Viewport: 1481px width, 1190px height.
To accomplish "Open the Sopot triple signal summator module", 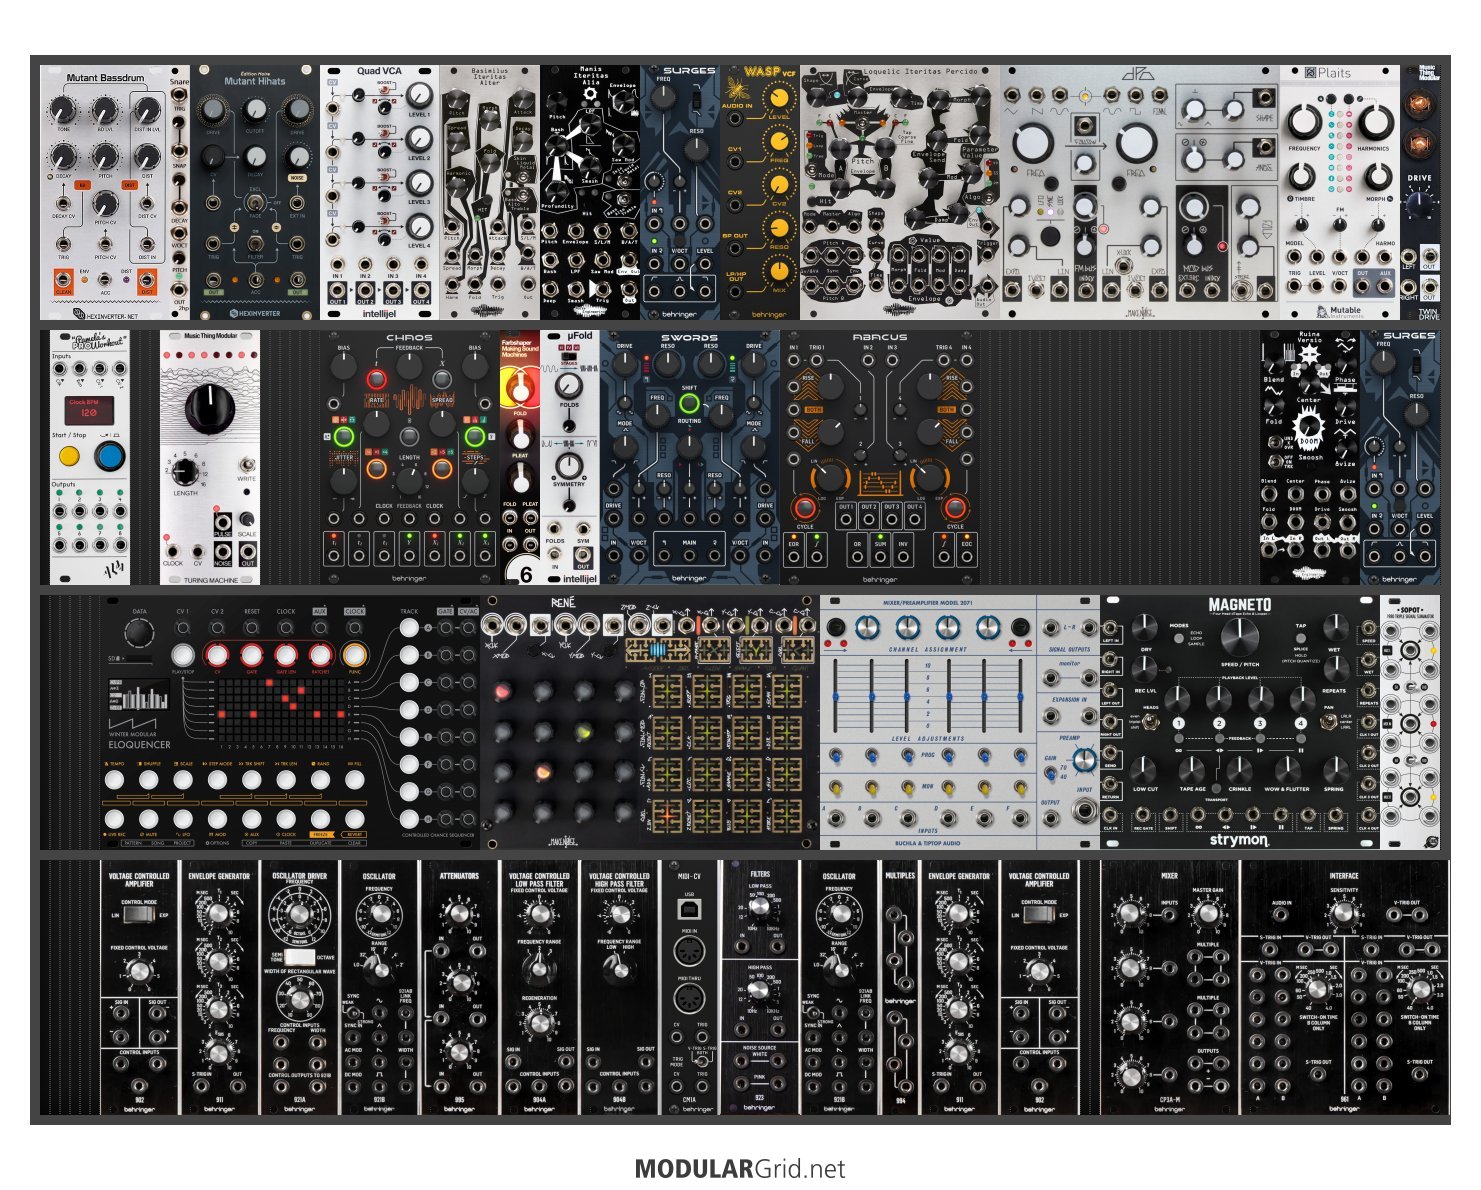I will [x=1410, y=722].
